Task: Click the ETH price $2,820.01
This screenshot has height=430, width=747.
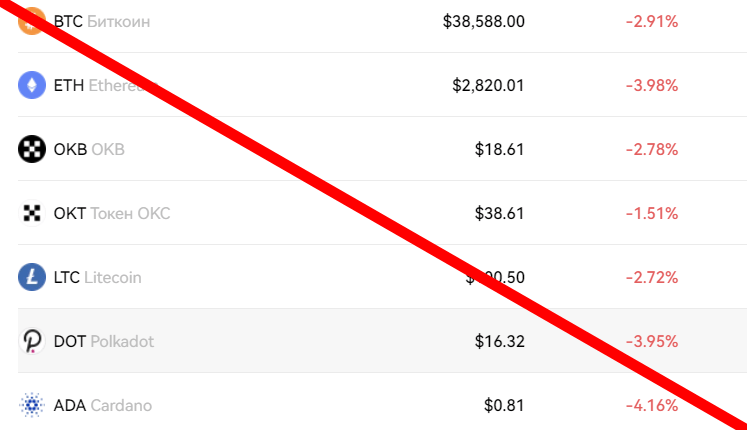Action: coord(488,85)
